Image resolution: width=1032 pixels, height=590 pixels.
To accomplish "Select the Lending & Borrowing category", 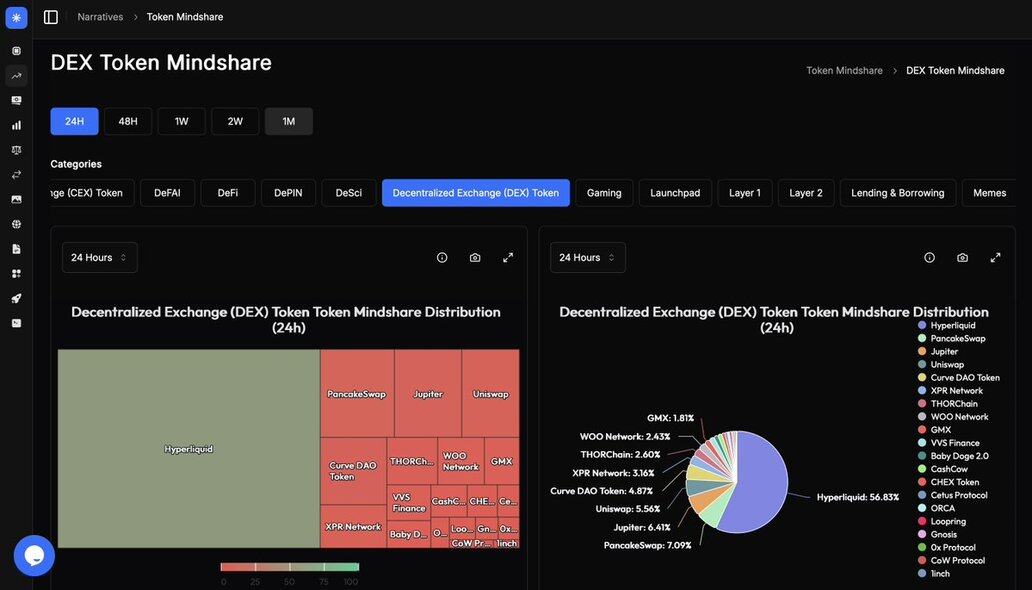I will pos(898,193).
